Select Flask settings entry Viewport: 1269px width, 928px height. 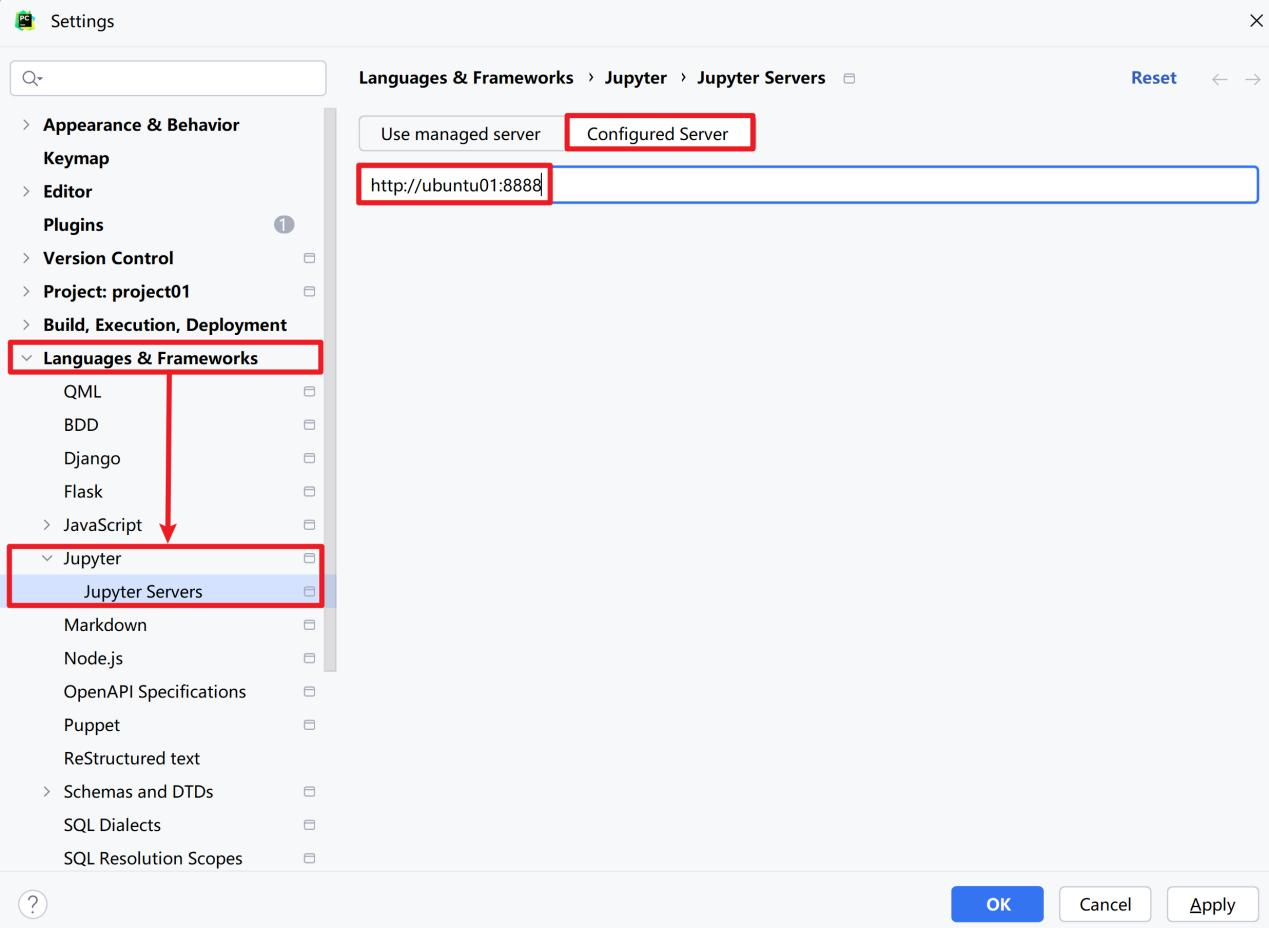83,491
